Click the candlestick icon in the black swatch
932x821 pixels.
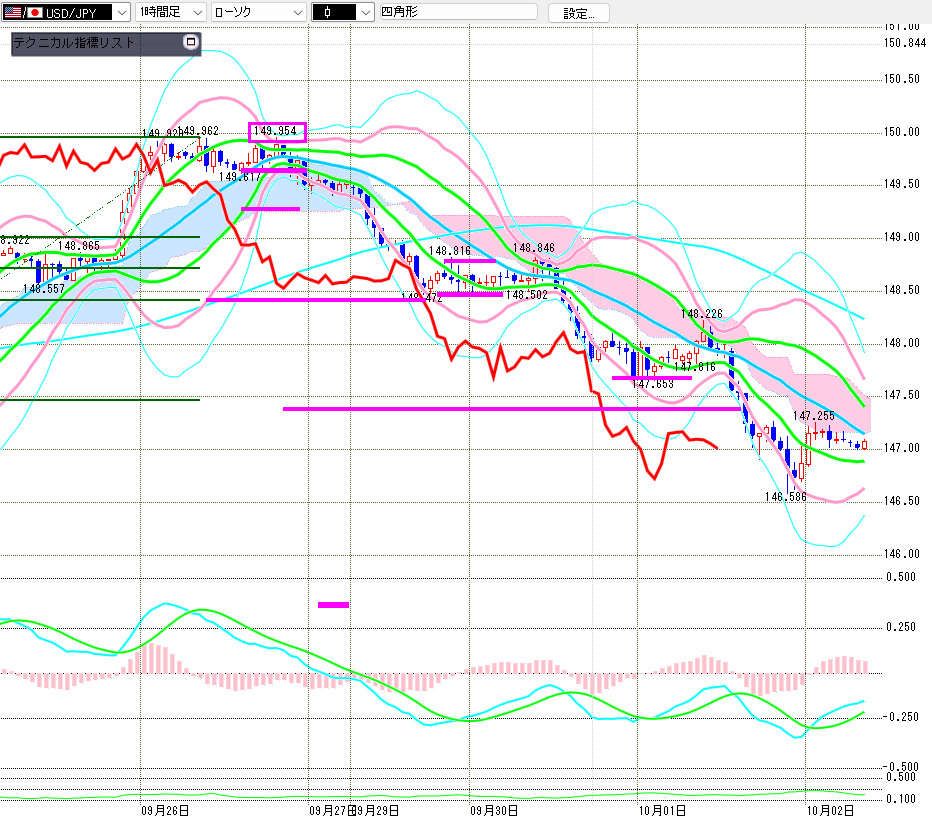328,12
